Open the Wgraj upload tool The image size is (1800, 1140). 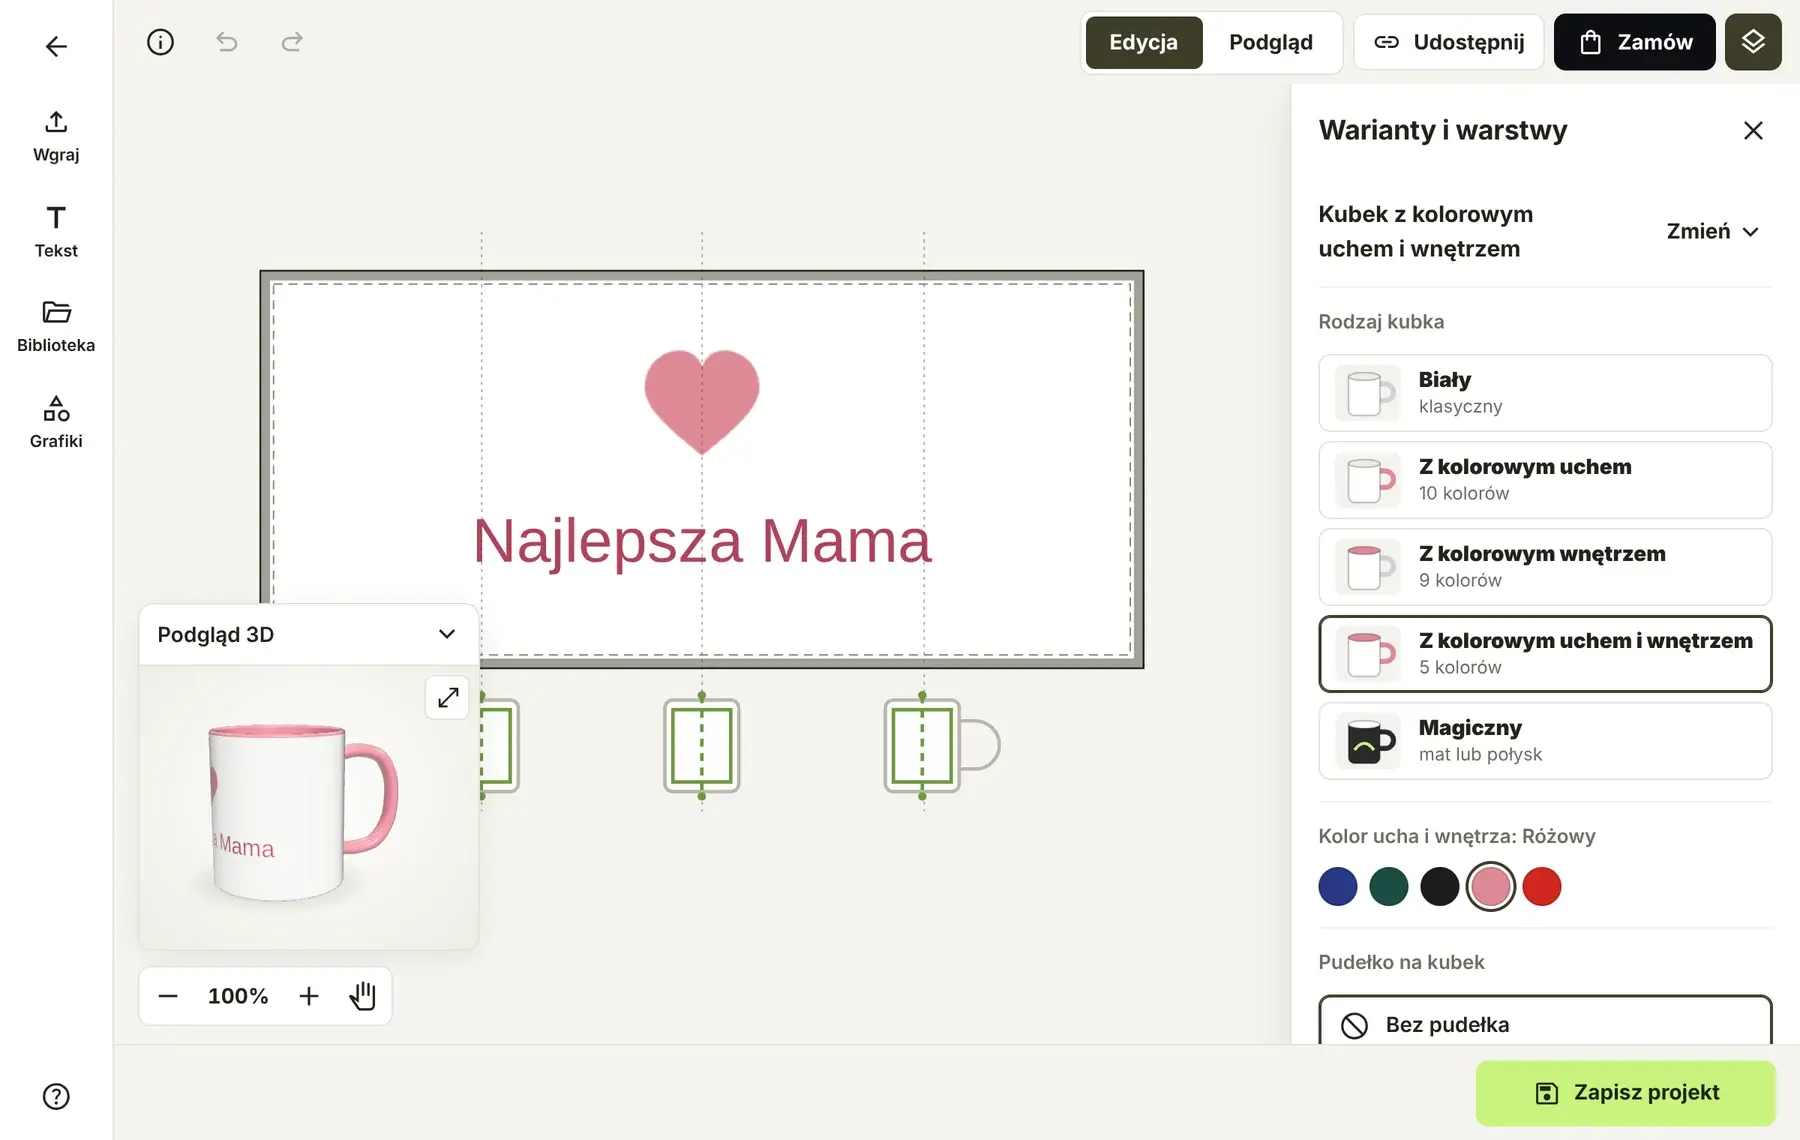[56, 137]
